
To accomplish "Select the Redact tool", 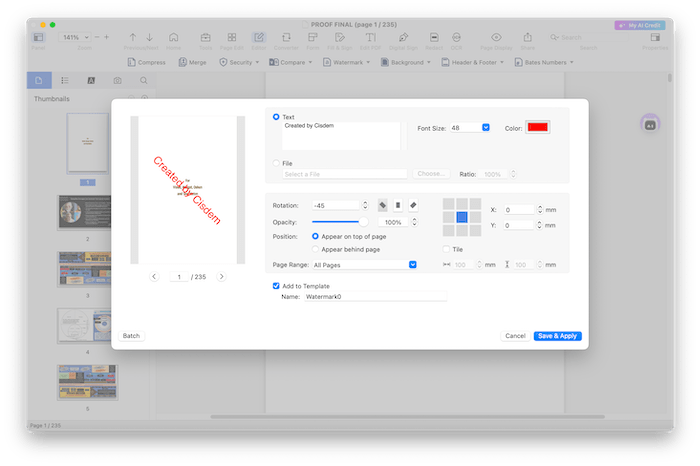I will point(434,37).
